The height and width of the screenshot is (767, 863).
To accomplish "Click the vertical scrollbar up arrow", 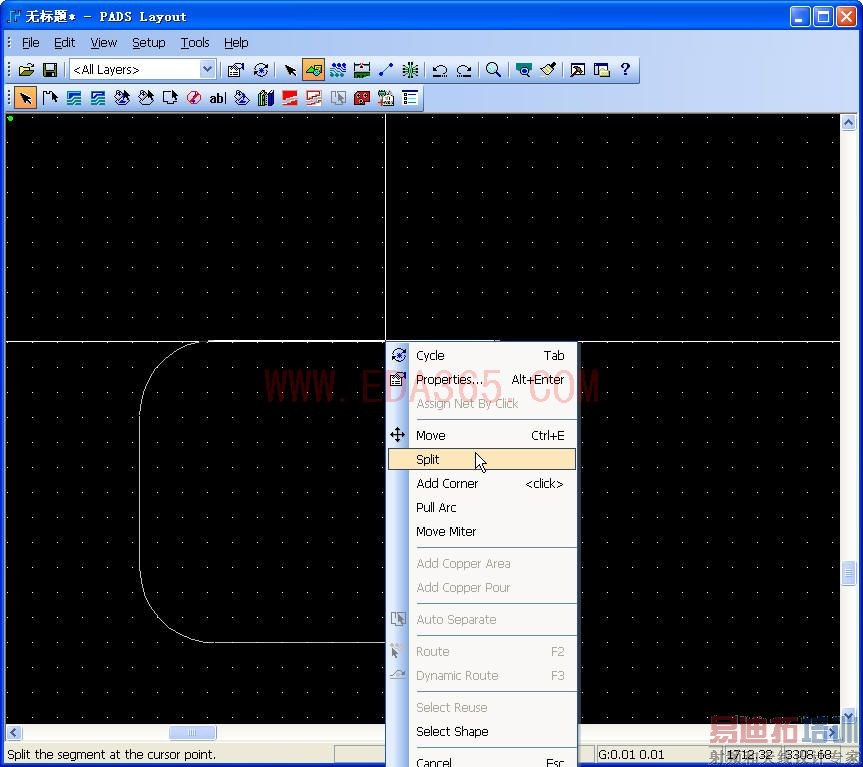I will (x=848, y=123).
